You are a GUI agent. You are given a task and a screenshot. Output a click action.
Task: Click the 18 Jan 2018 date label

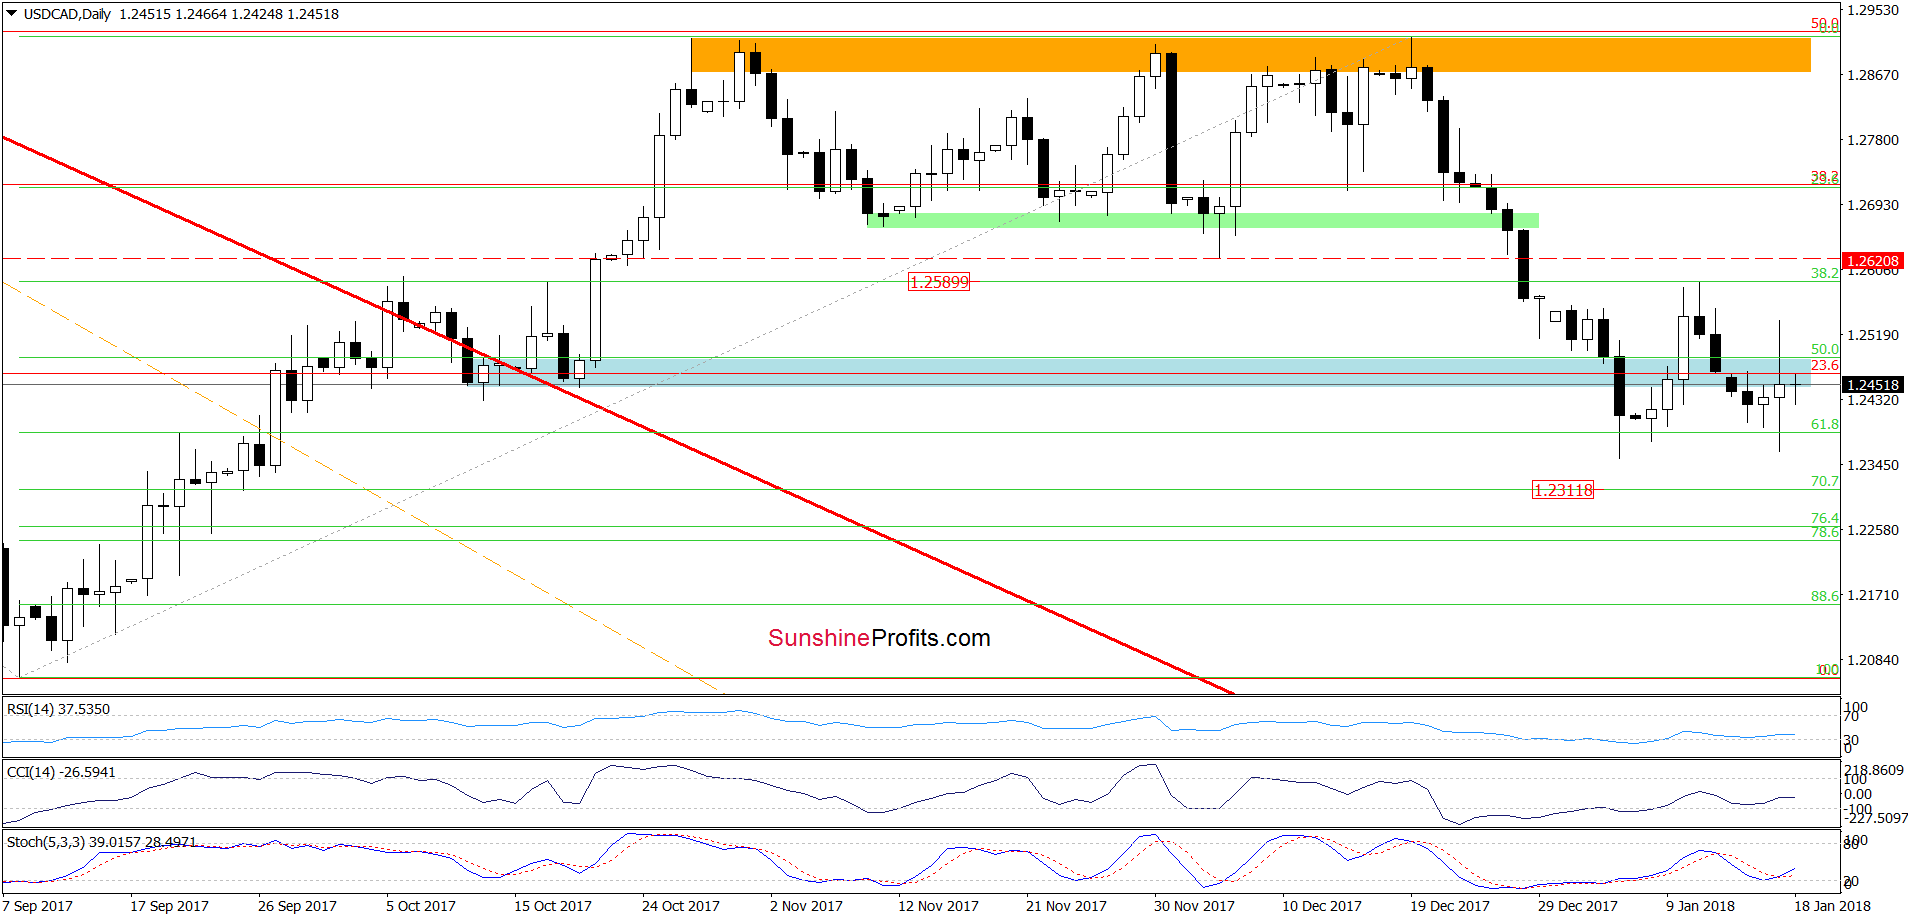[1832, 906]
